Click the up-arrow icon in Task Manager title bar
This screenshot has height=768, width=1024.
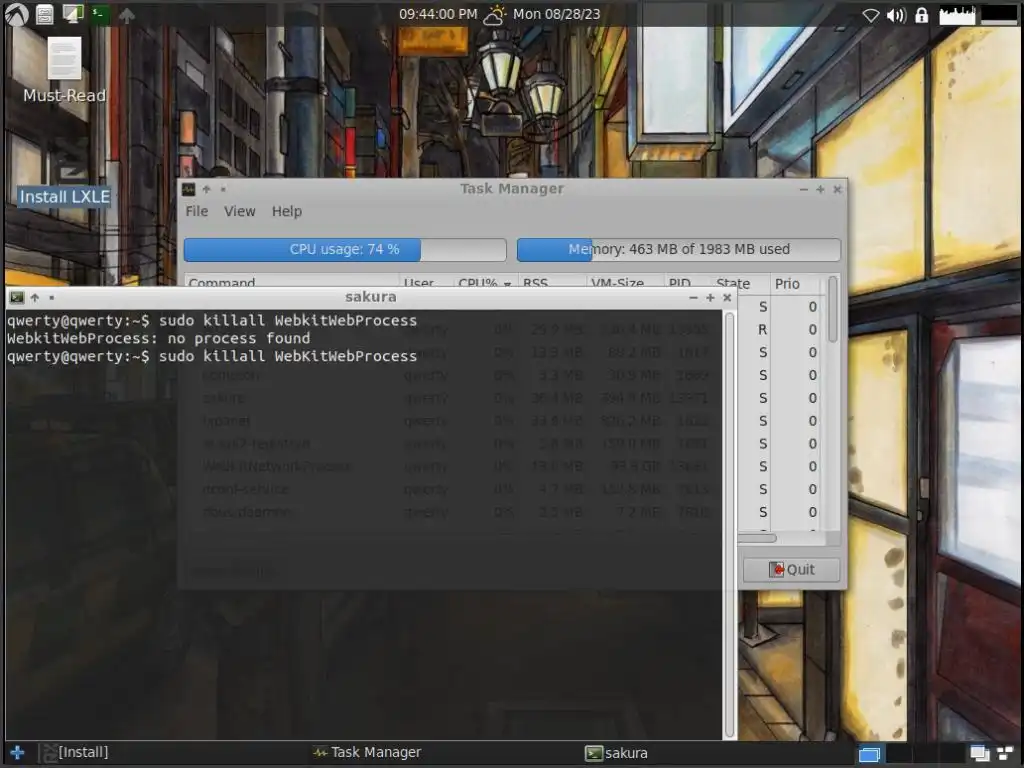coord(206,189)
